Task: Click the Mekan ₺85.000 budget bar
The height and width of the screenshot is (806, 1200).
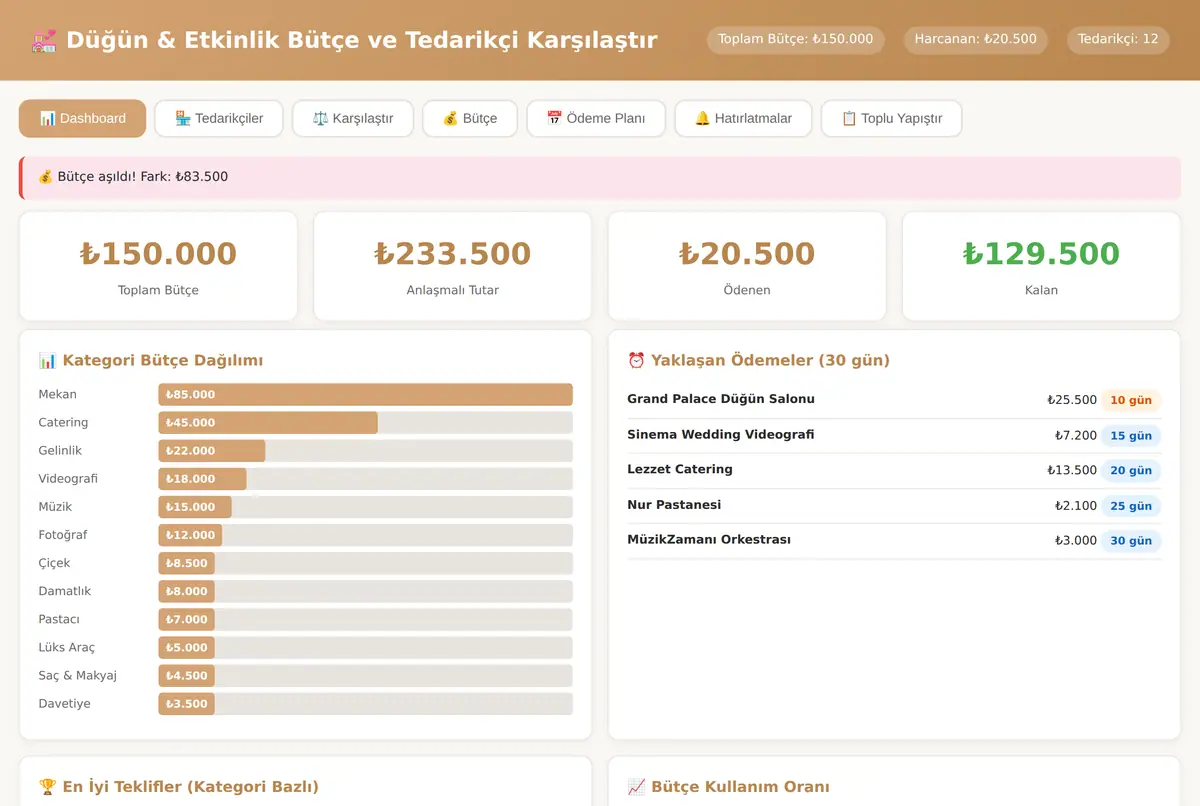Action: tap(365, 394)
